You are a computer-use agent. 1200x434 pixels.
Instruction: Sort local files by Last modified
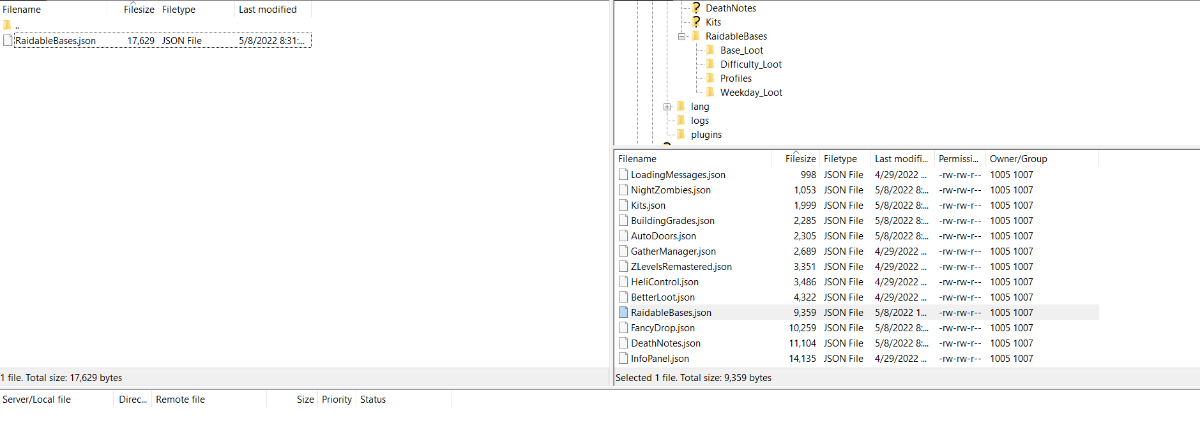265,9
